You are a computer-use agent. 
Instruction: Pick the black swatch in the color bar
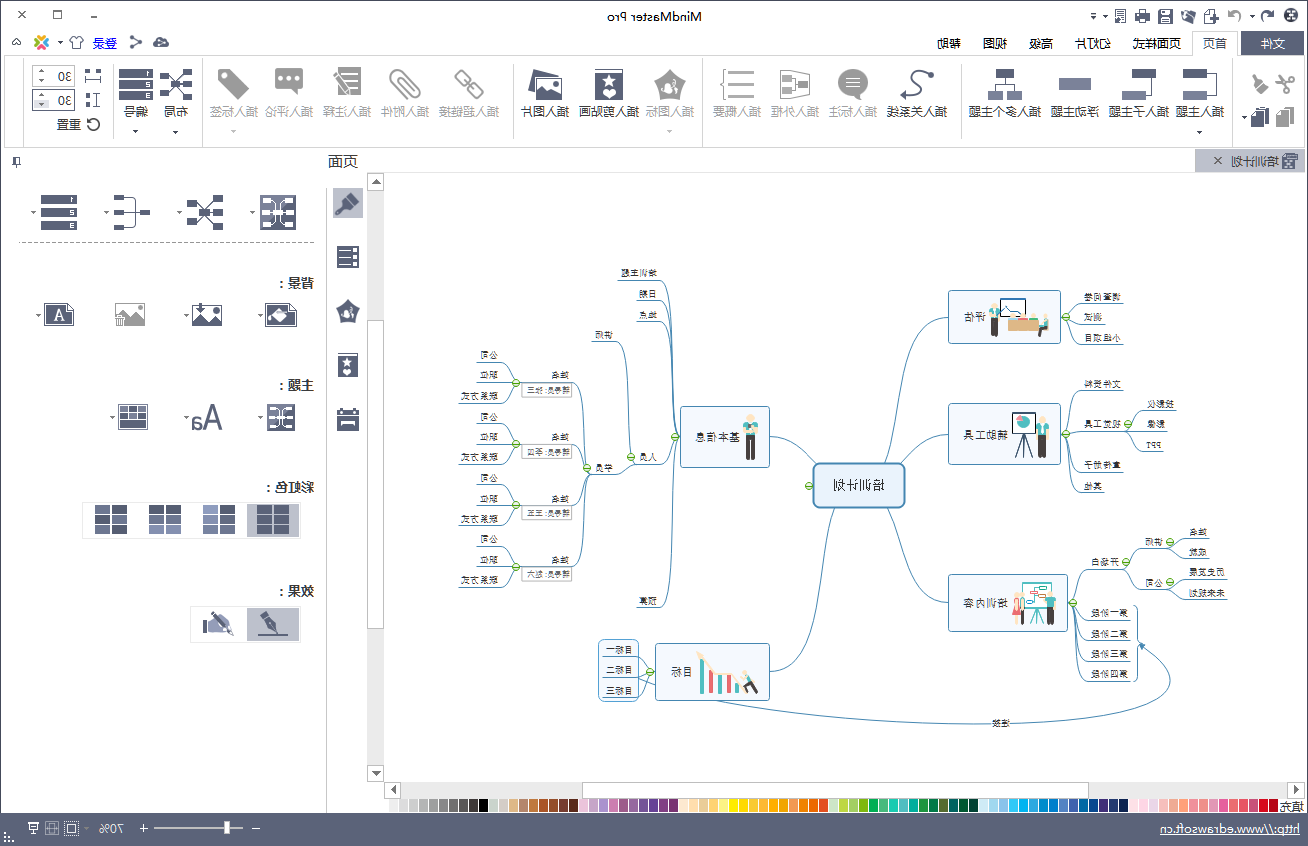(484, 805)
